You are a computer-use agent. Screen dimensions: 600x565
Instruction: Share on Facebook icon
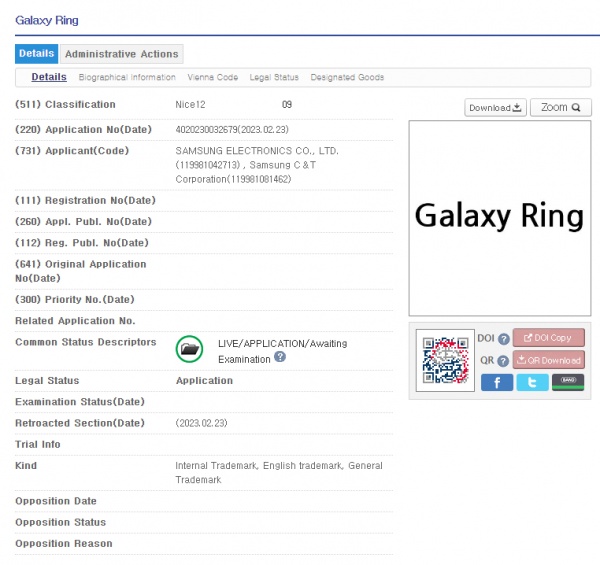[497, 382]
